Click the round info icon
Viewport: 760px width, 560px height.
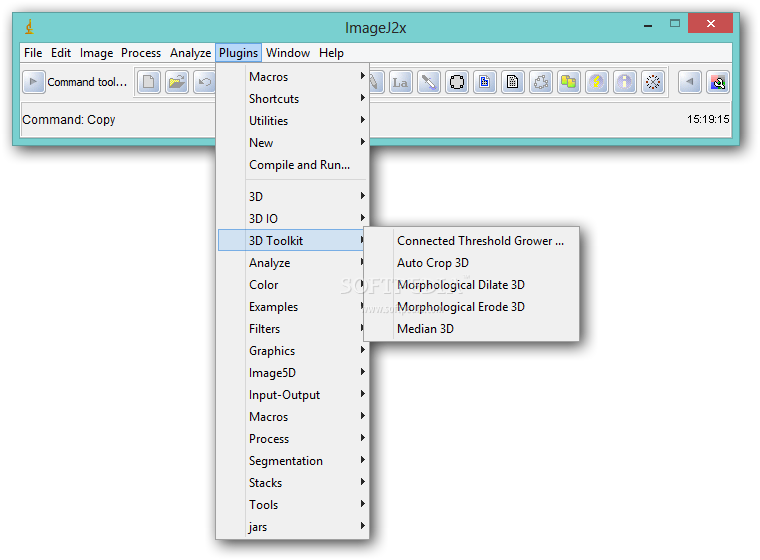coord(625,82)
